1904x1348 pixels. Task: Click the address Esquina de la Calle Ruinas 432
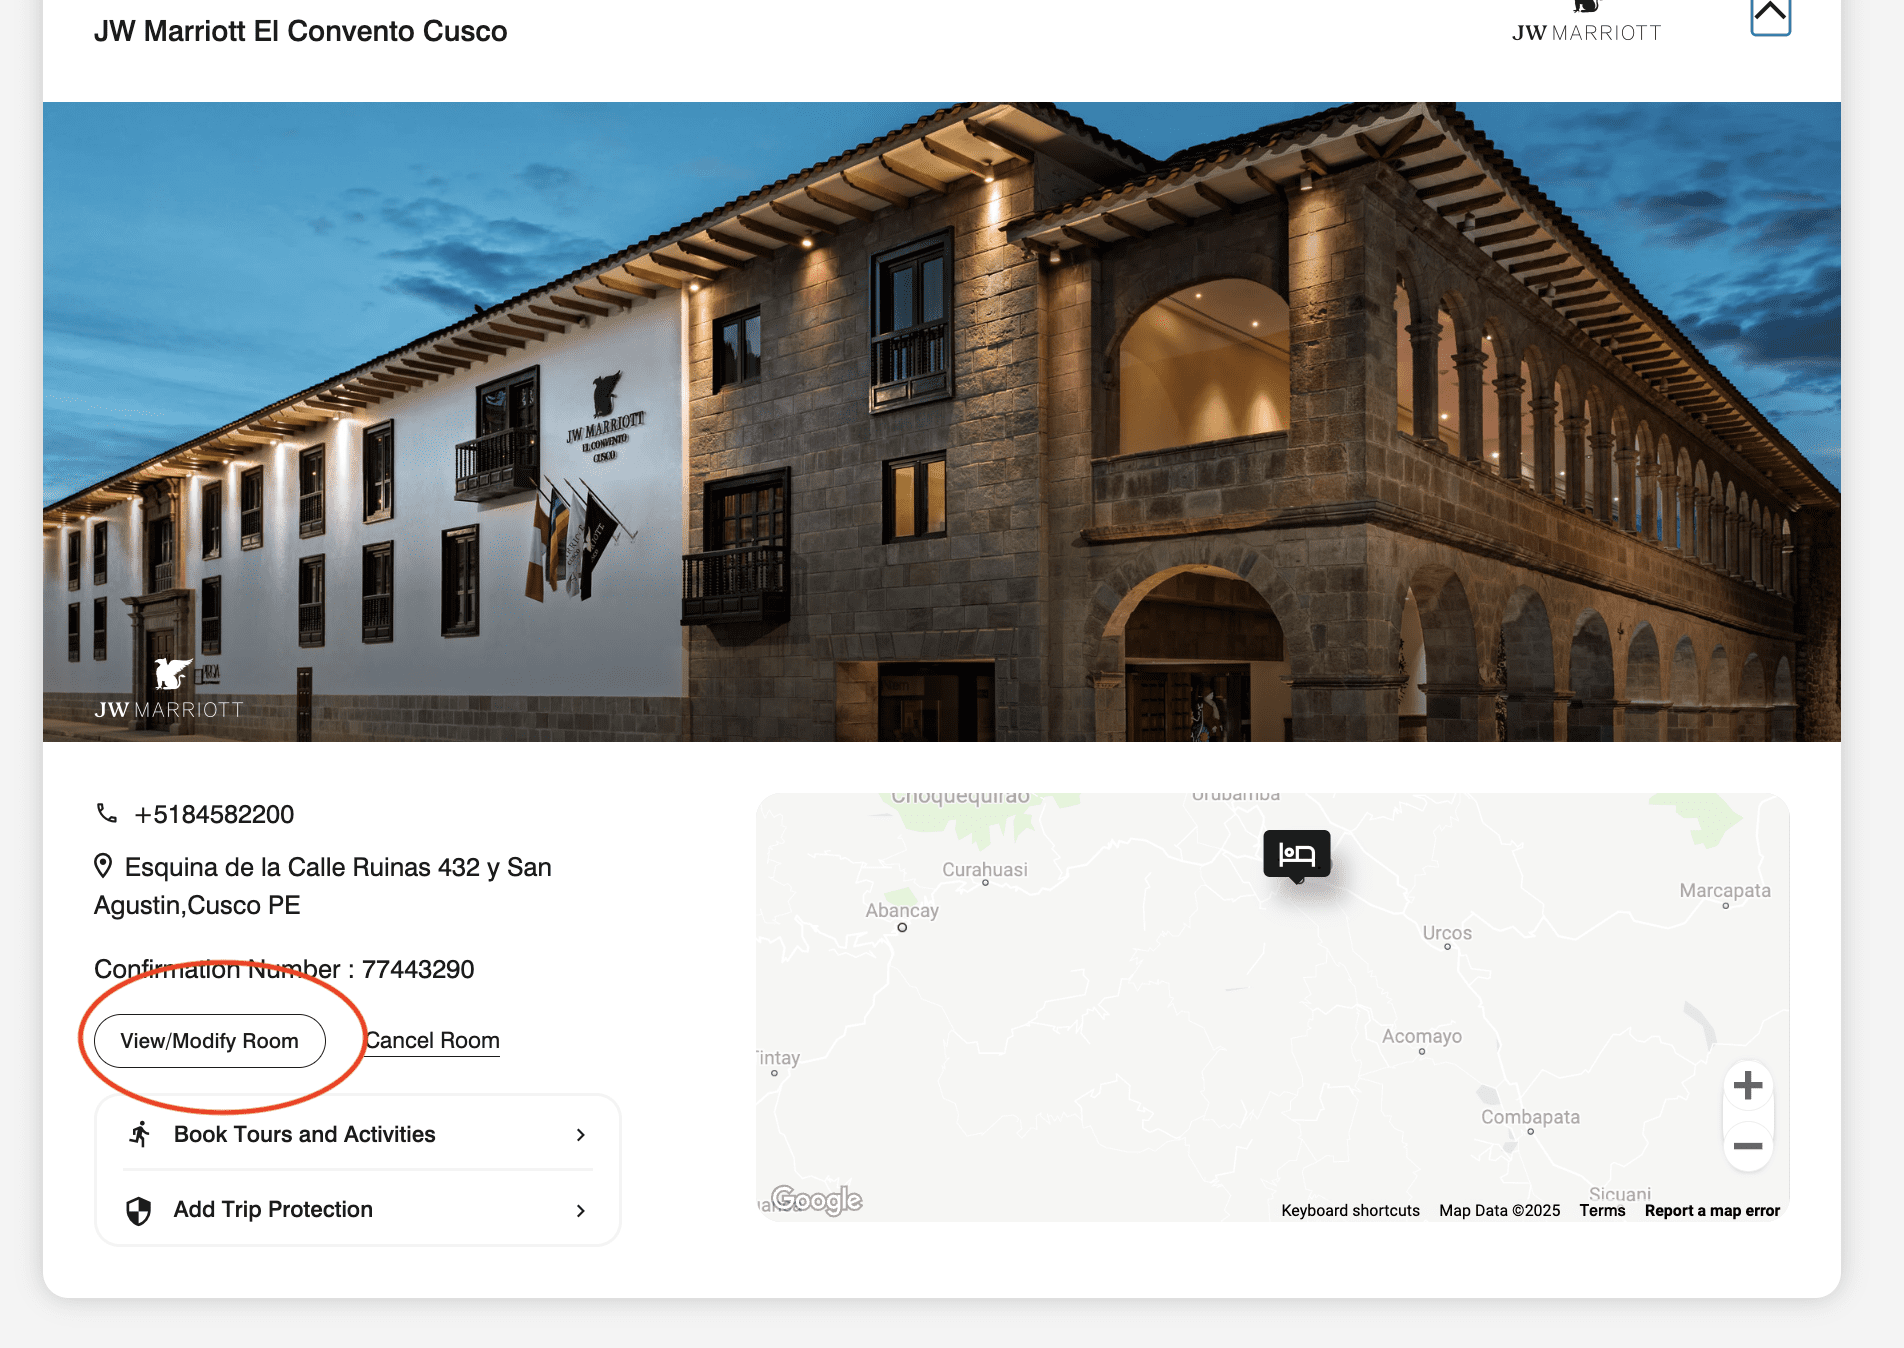point(323,886)
